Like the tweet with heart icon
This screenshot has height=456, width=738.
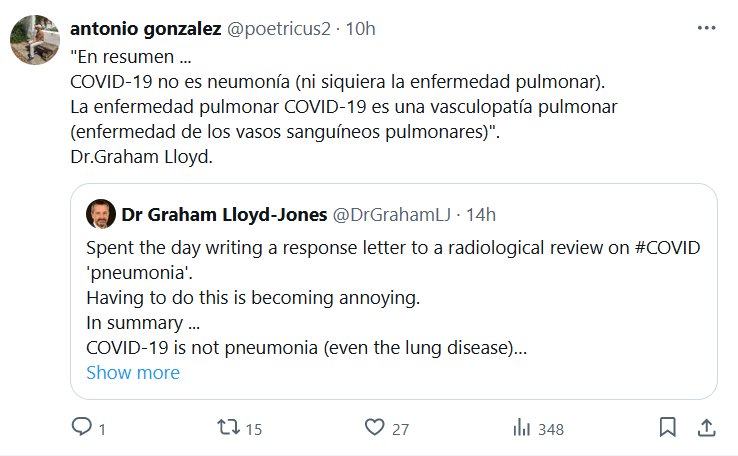375,428
